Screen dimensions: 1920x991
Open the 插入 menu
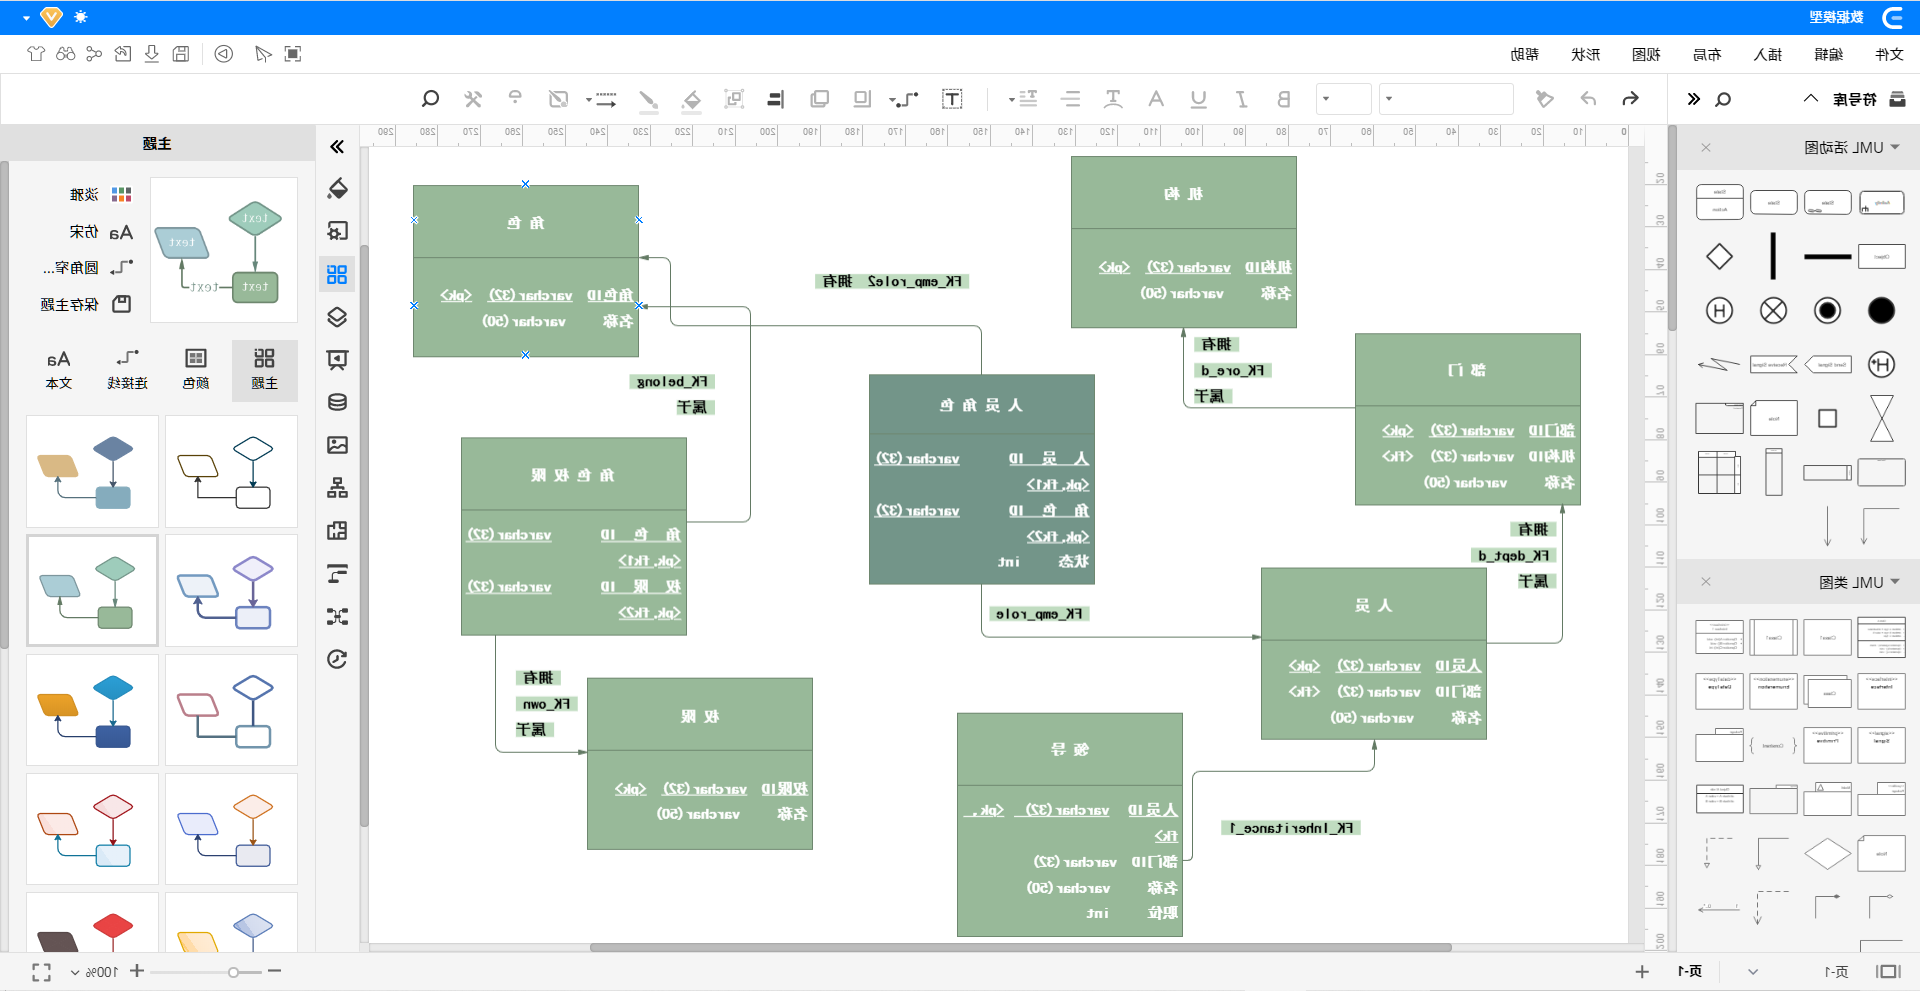pos(1767,54)
